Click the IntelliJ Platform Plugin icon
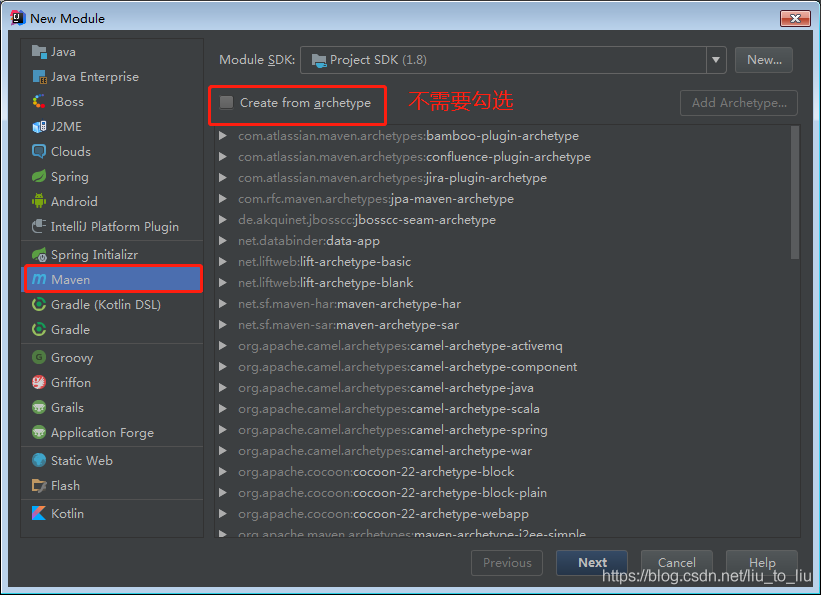821x595 pixels. click(x=39, y=226)
